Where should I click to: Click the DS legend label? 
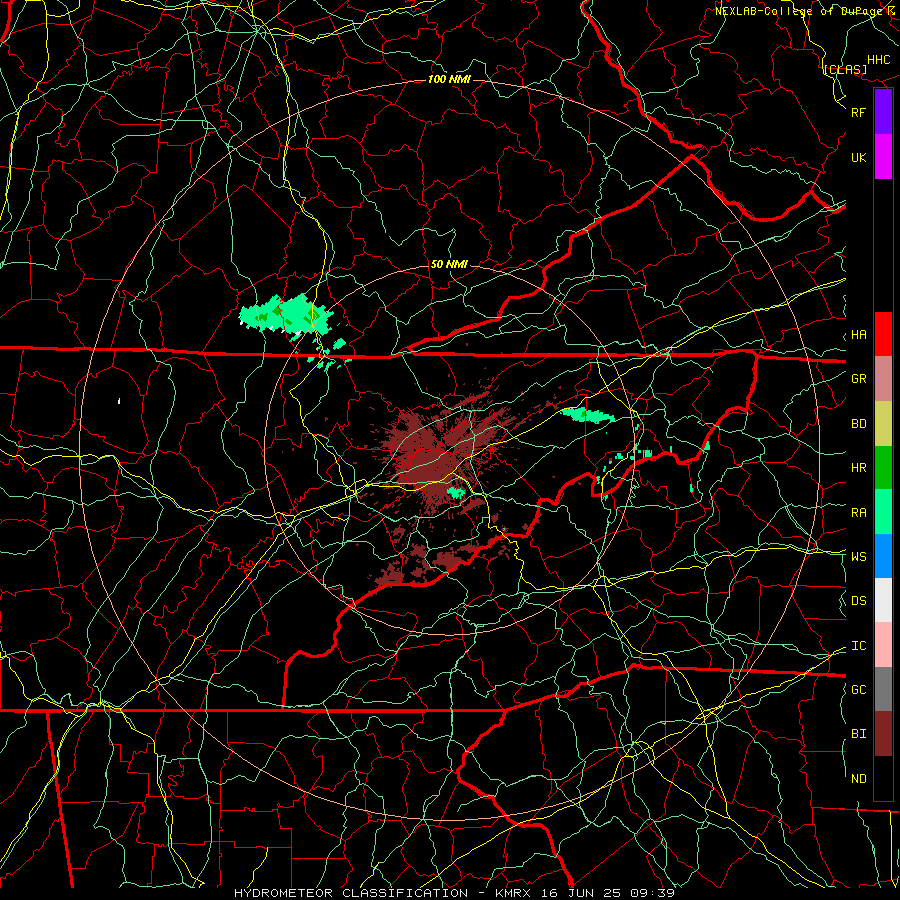[x=858, y=601]
